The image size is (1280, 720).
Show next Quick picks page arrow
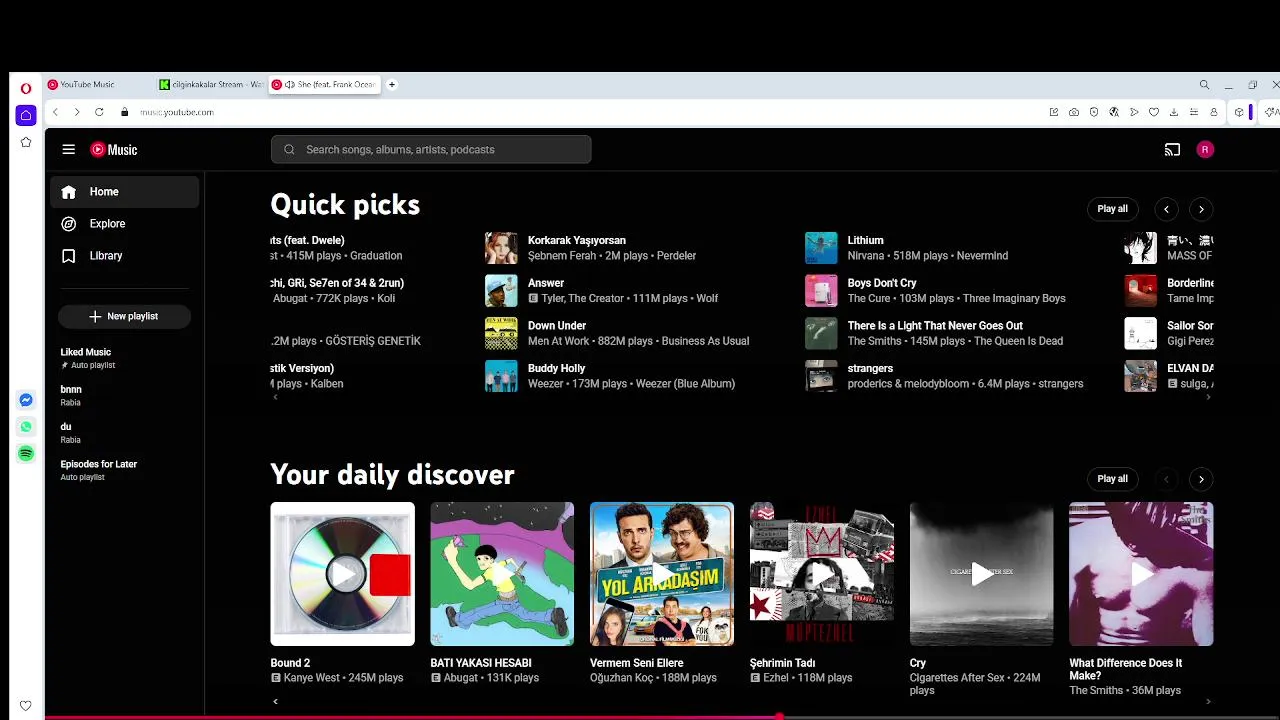pyautogui.click(x=1201, y=209)
